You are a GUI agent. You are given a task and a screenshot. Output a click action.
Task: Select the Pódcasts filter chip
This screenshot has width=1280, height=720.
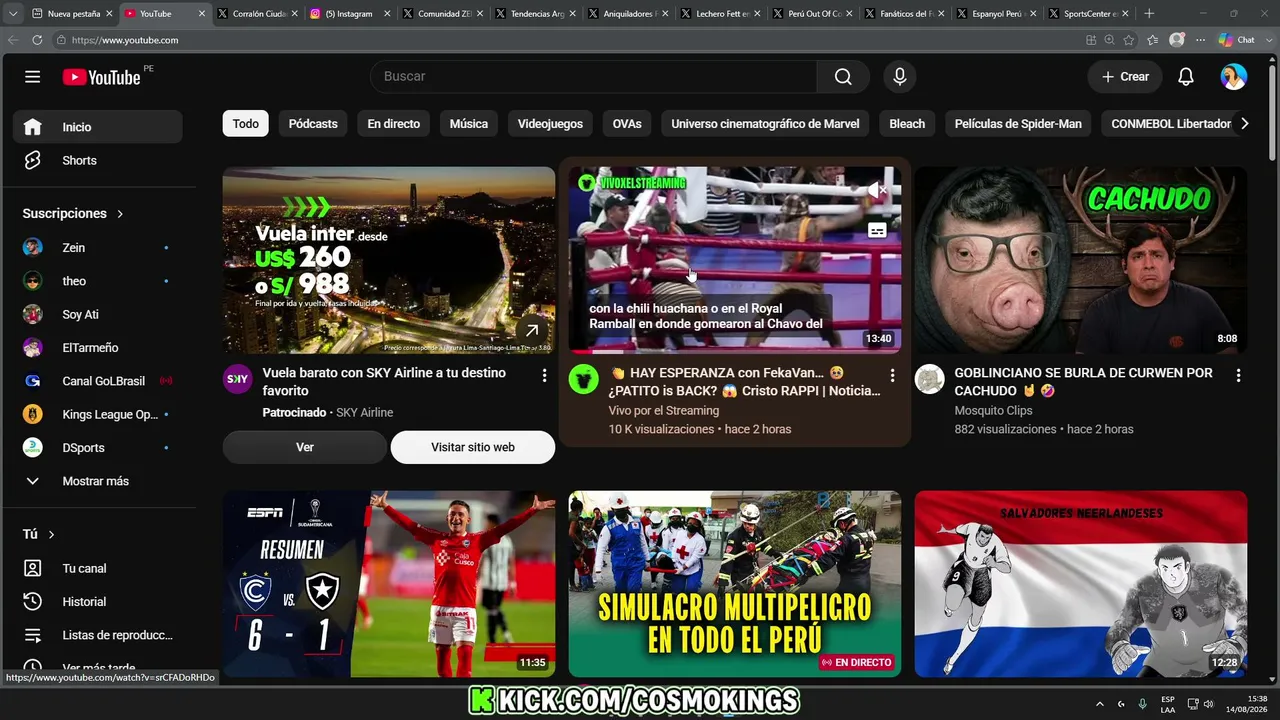click(313, 124)
